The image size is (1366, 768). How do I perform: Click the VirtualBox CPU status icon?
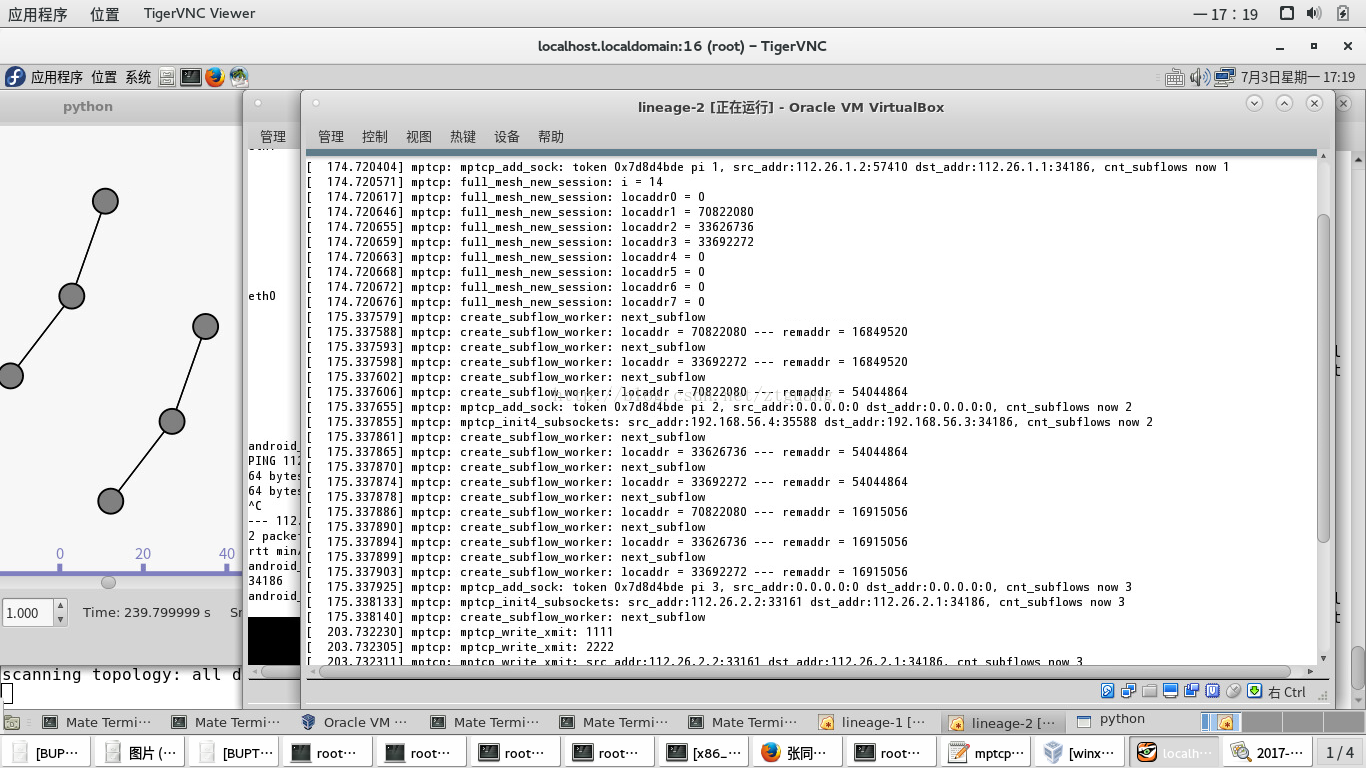1213,691
